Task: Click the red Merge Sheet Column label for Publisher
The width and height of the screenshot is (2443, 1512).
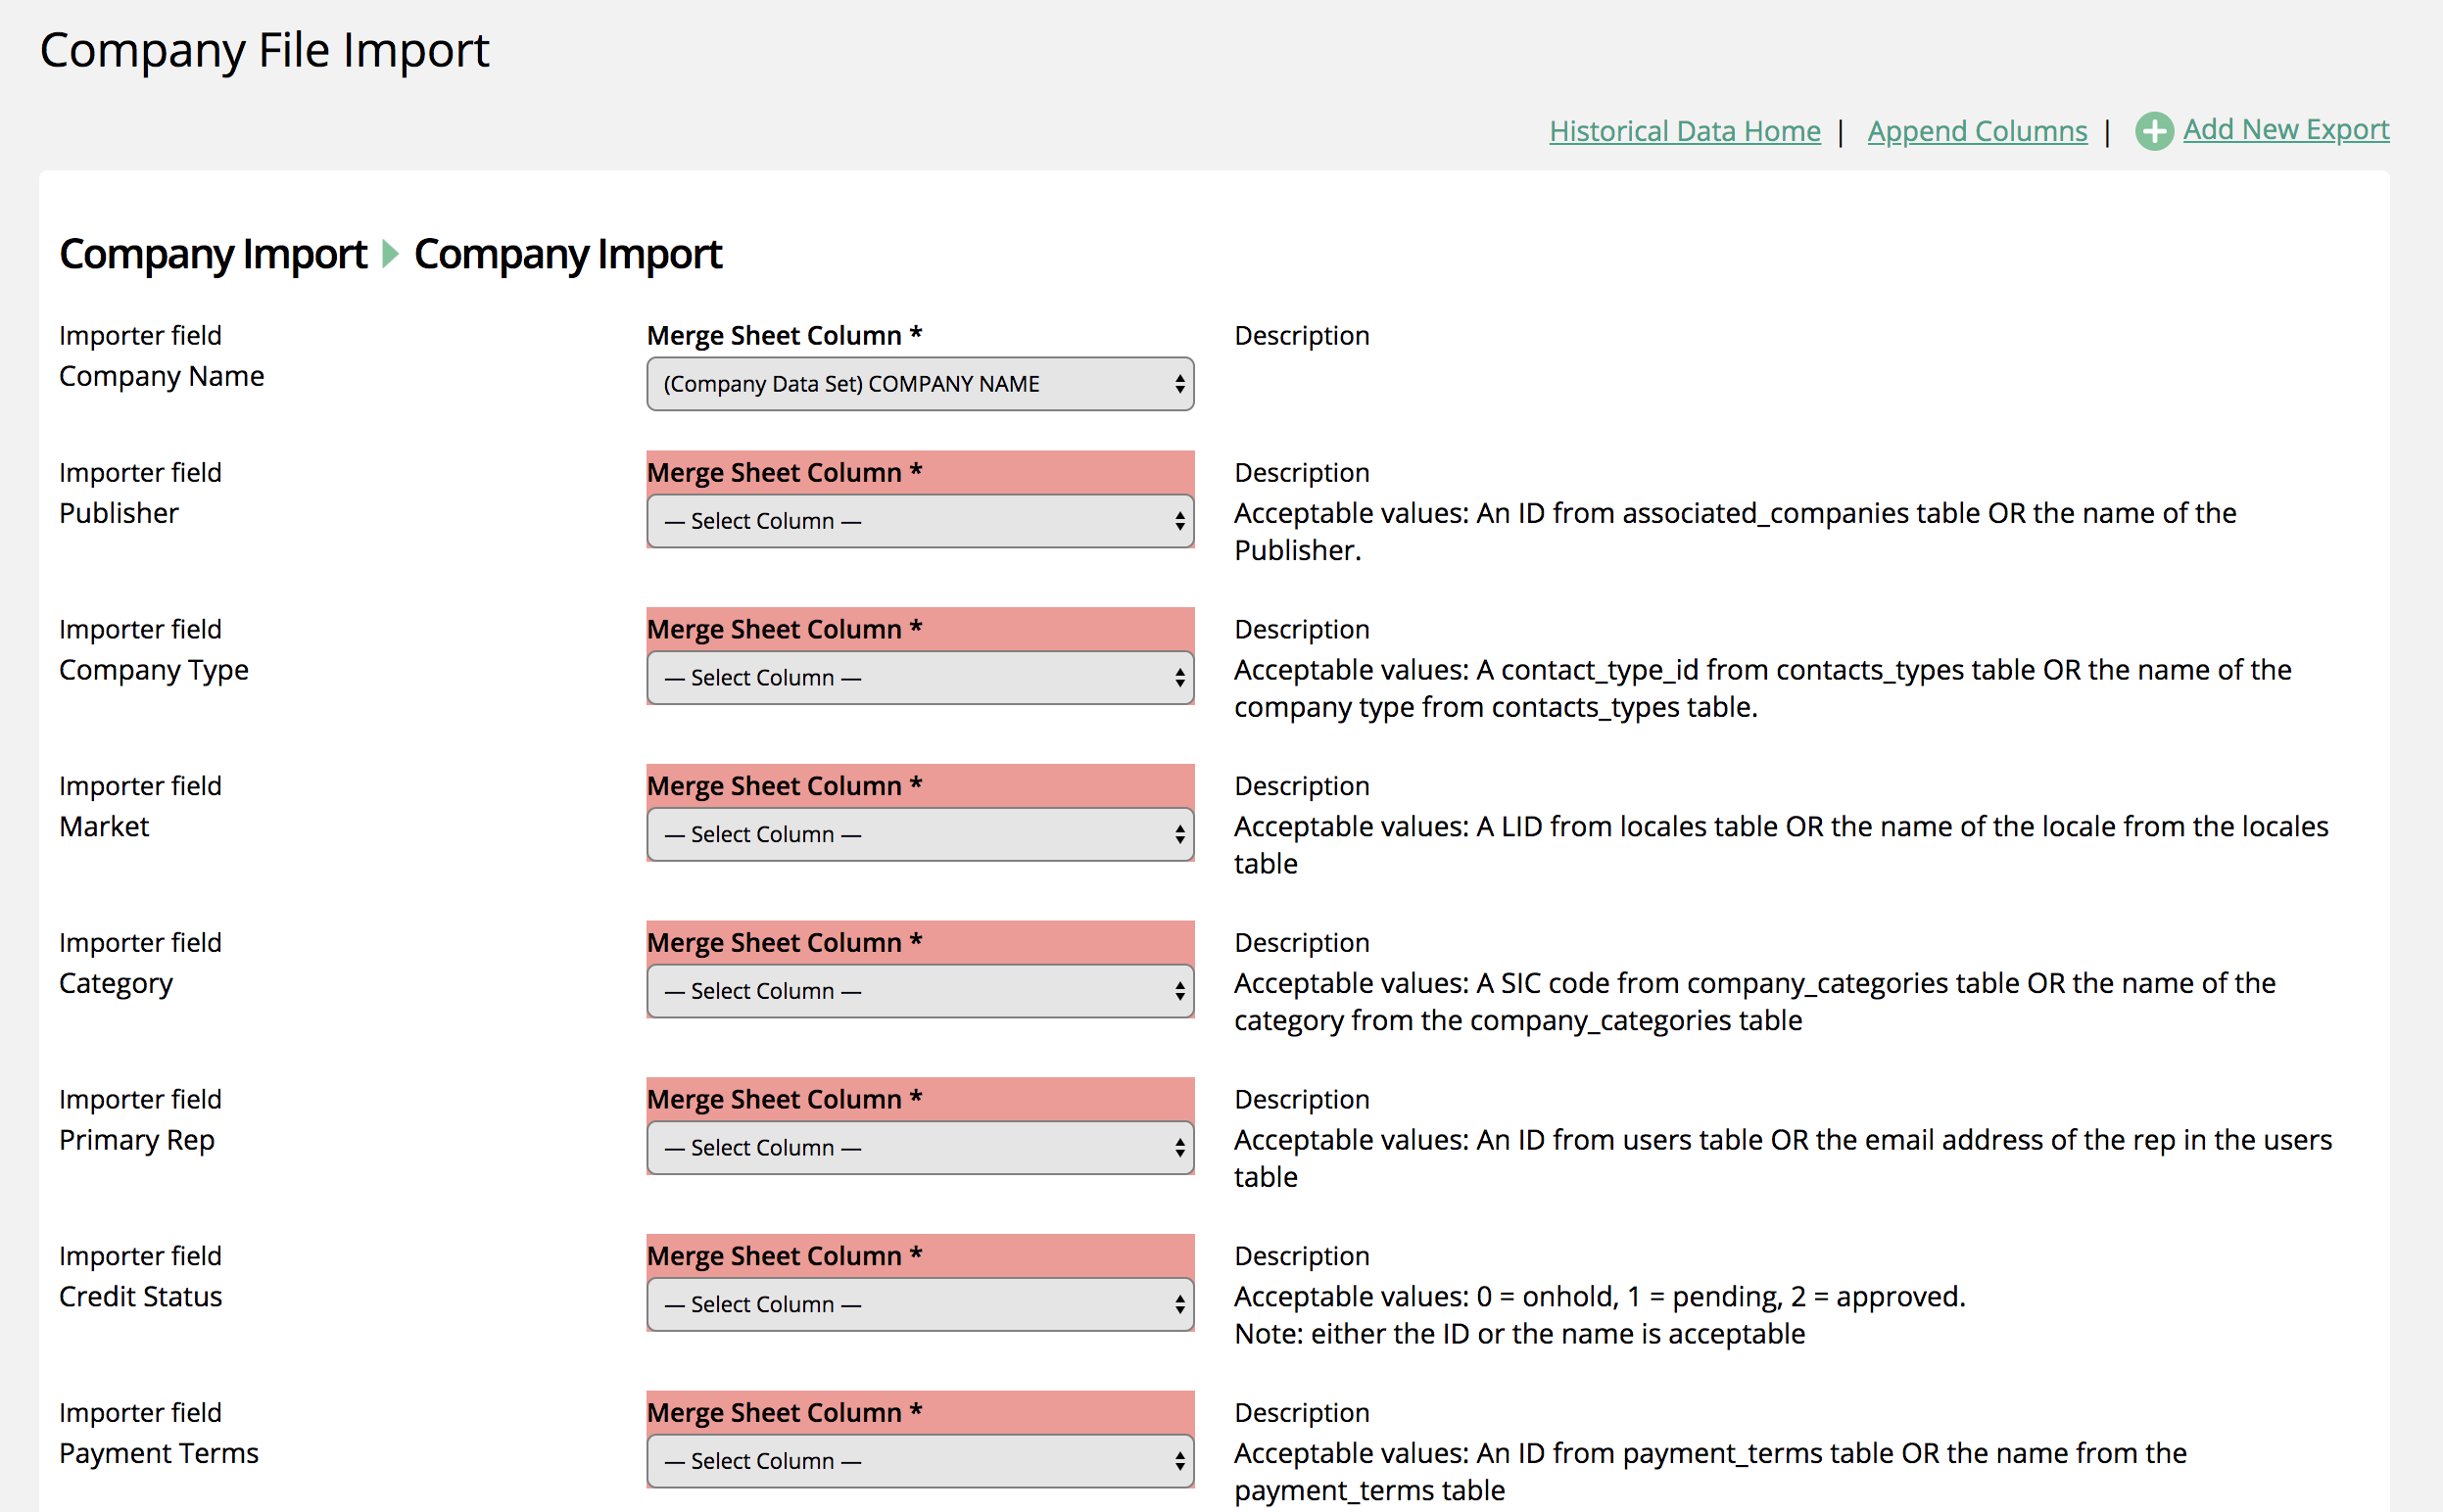Action: (x=784, y=472)
